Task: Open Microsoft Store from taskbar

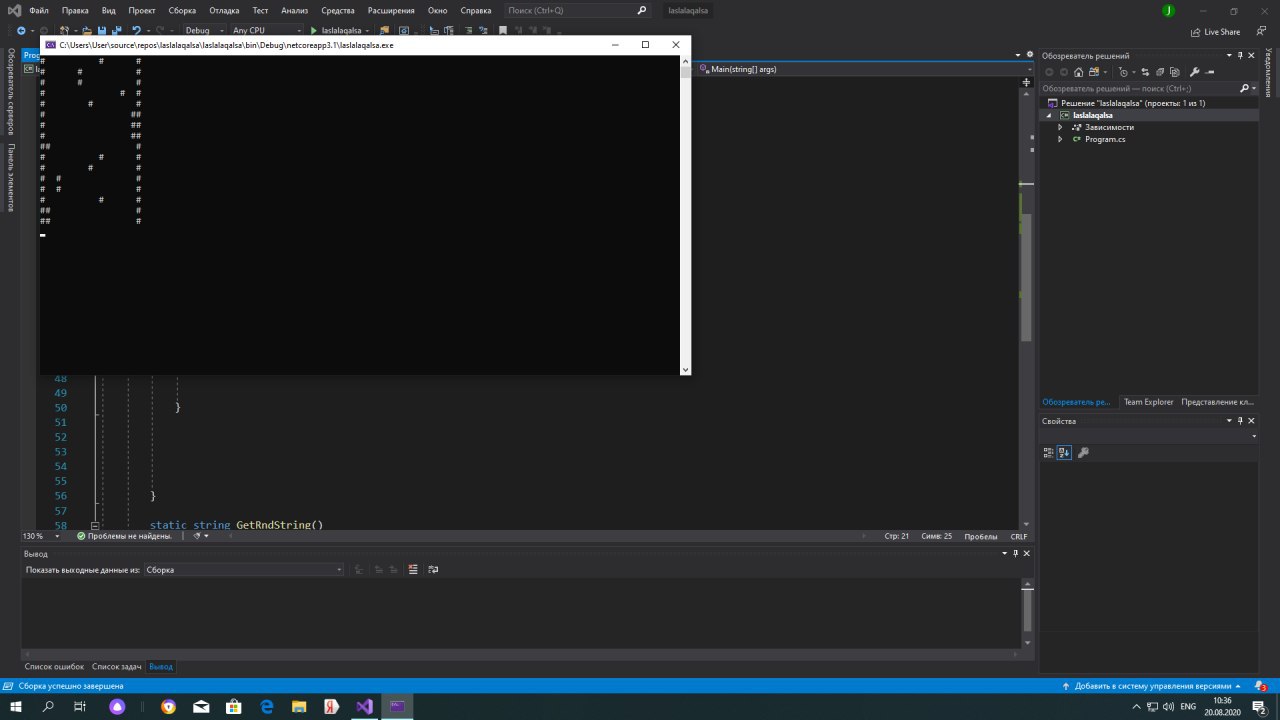Action: click(x=233, y=706)
